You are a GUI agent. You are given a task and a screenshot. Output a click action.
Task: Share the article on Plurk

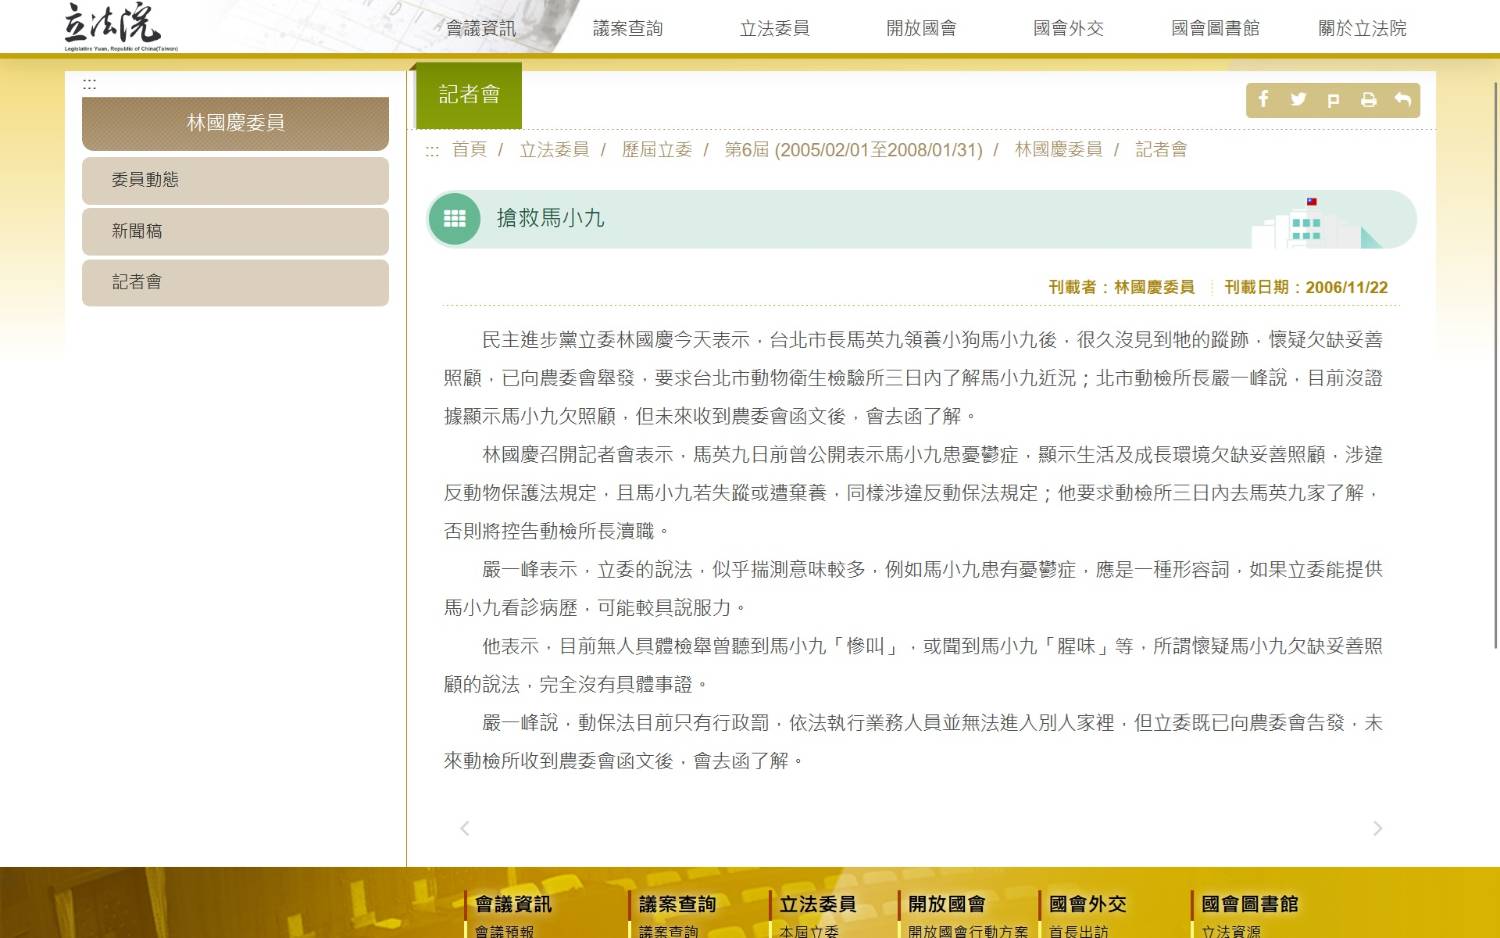click(1333, 100)
